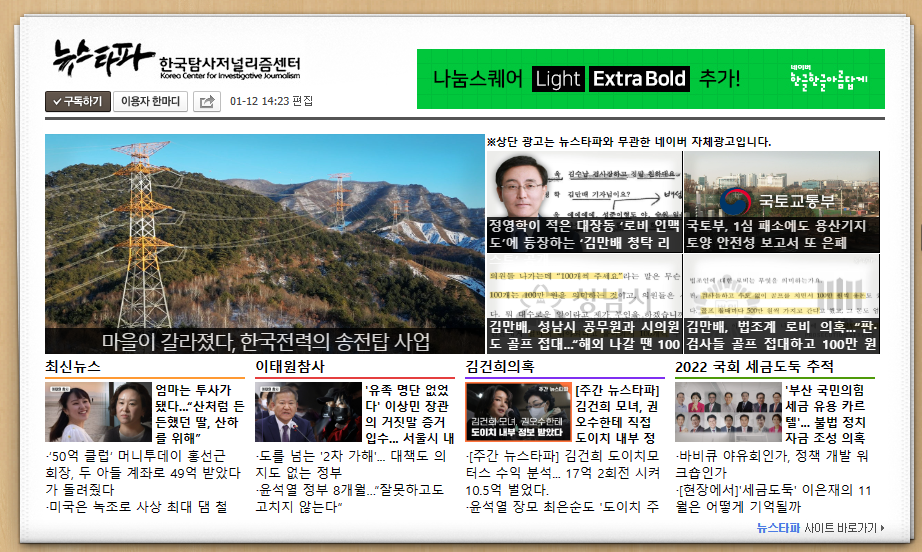Open 이상민 장관 thumbnail image
922x552 pixels.
(x=308, y=412)
